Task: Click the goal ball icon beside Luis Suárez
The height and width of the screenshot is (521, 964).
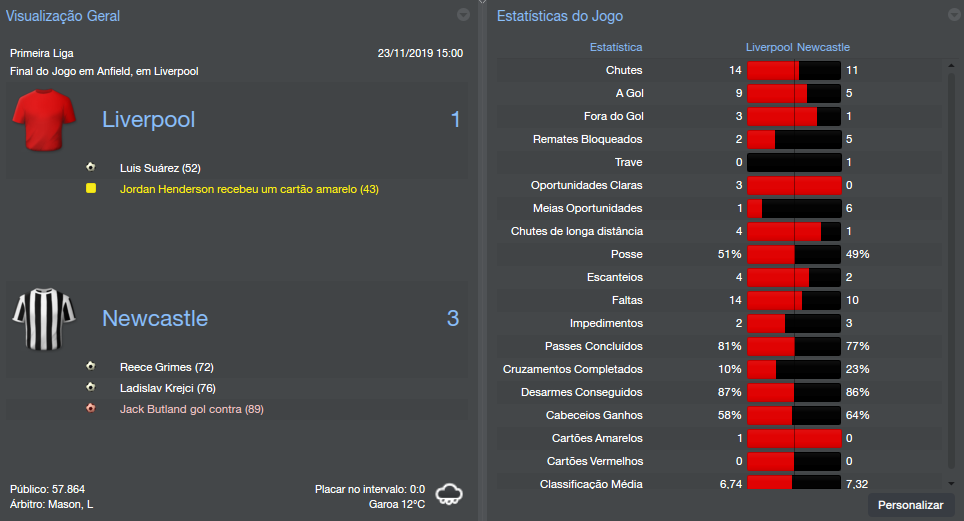Action: (91, 168)
